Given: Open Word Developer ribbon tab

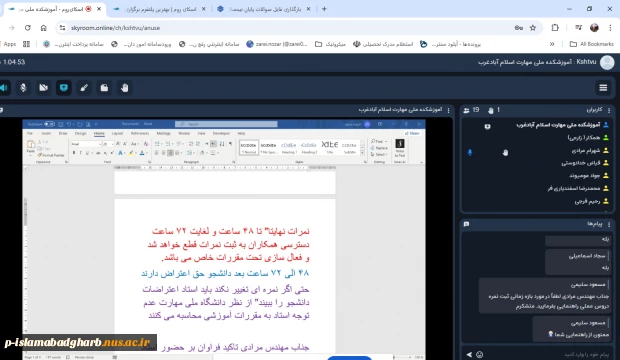Looking at the screenshot, I should click(x=221, y=133).
